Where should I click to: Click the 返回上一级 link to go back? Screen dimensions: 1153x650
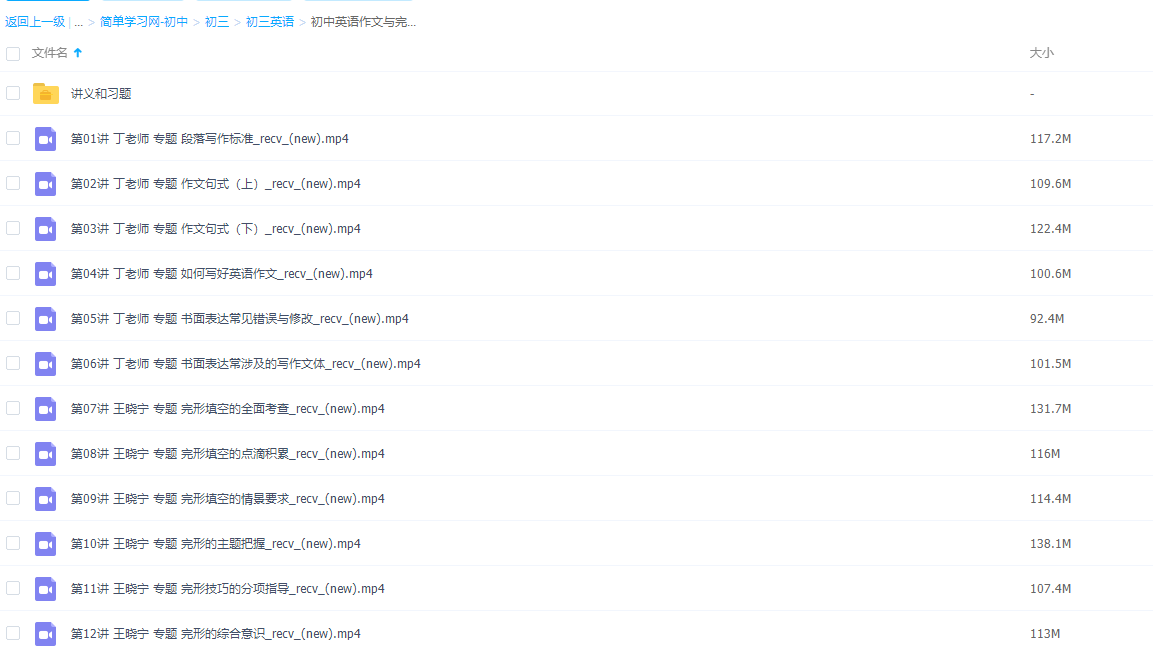(31, 20)
